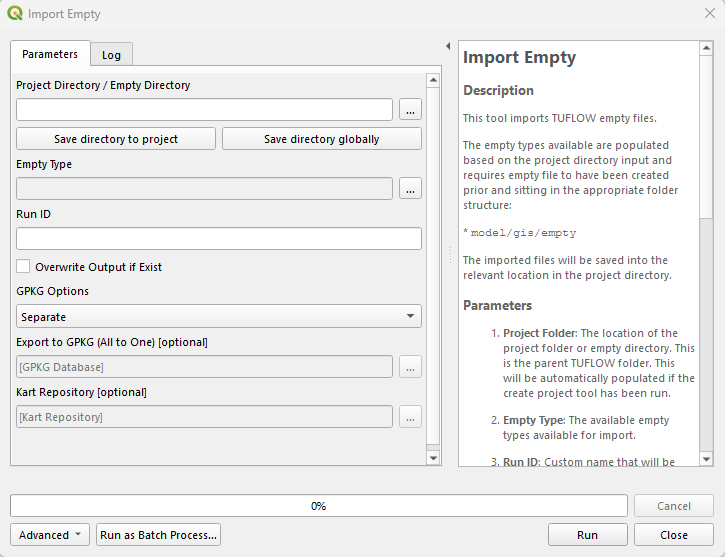The image size is (725, 557).
Task: Open the Advanced dropdown menu
Action: click(50, 535)
